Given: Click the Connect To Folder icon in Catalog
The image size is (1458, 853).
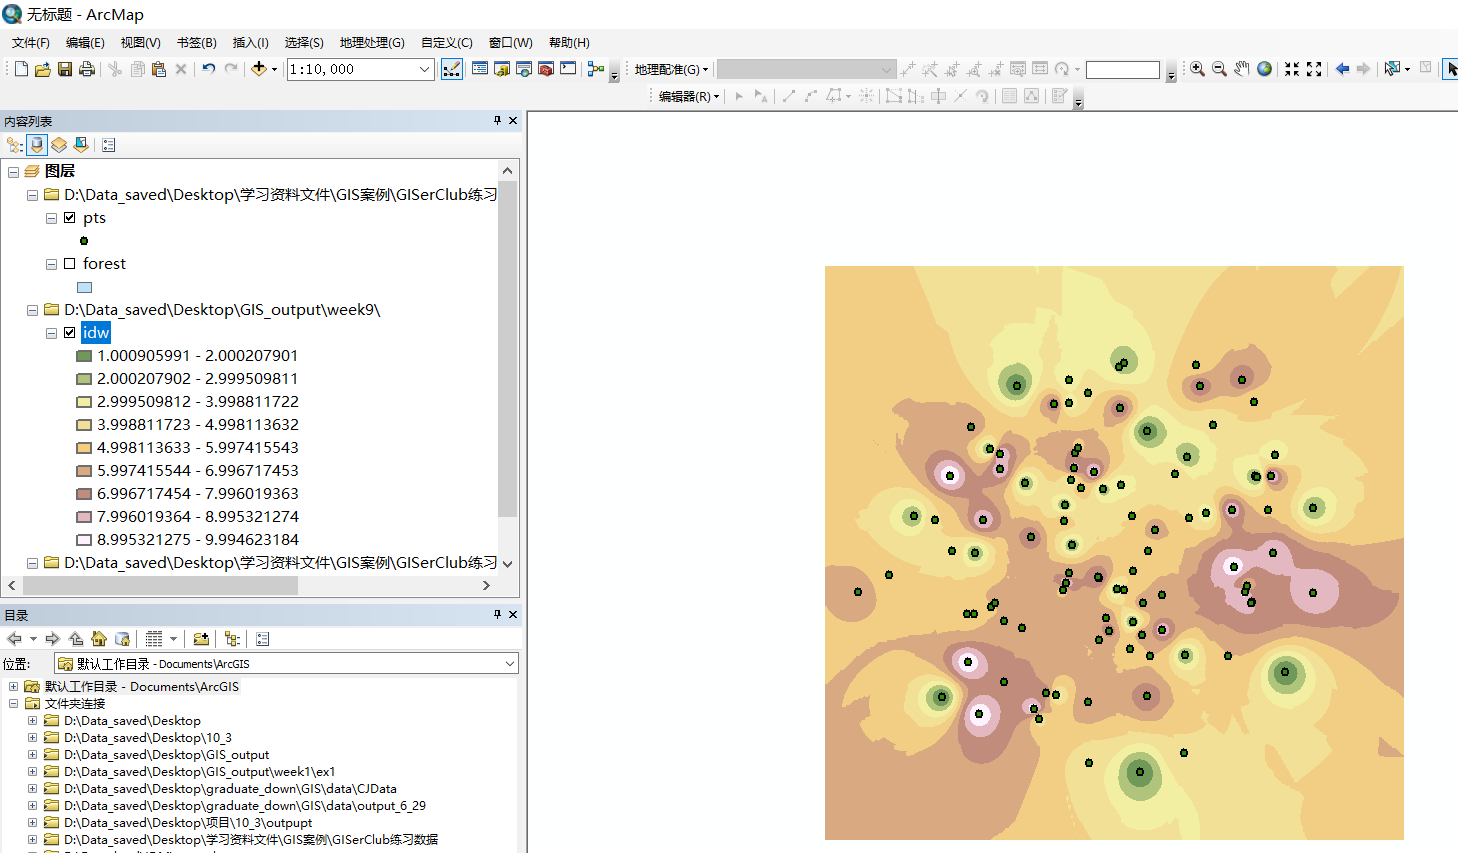Looking at the screenshot, I should [x=201, y=639].
